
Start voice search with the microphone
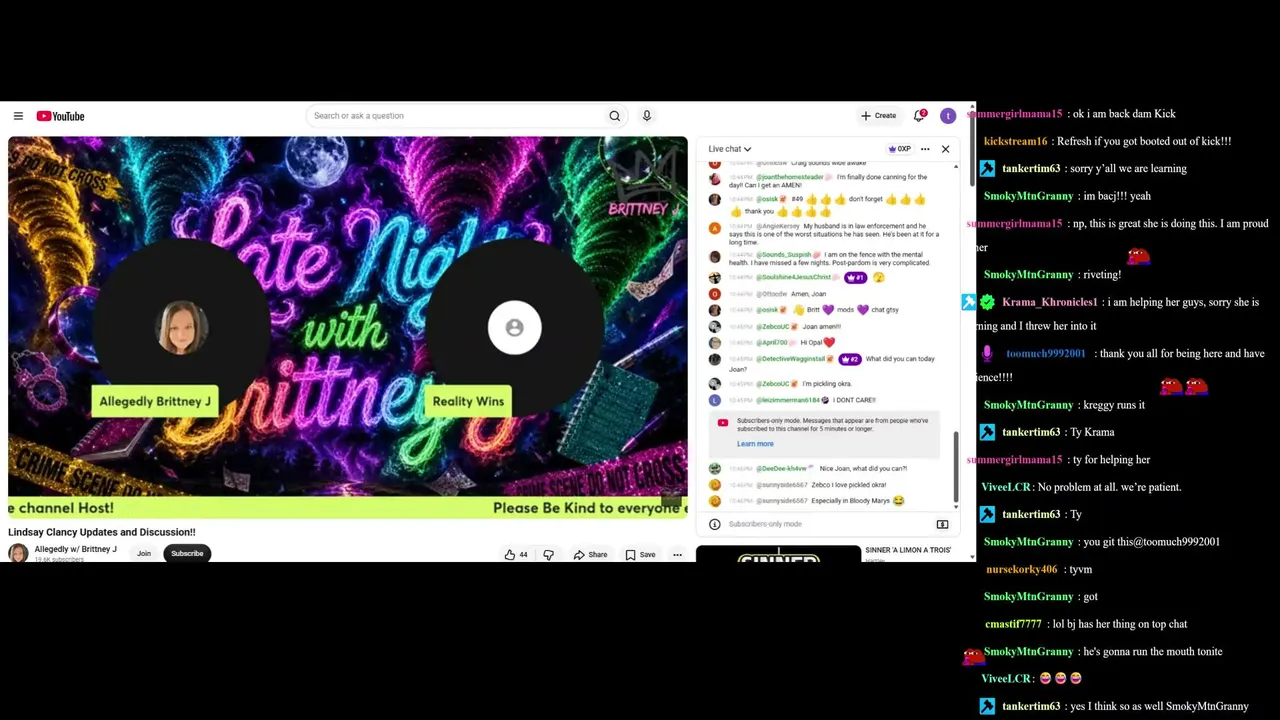[647, 116]
